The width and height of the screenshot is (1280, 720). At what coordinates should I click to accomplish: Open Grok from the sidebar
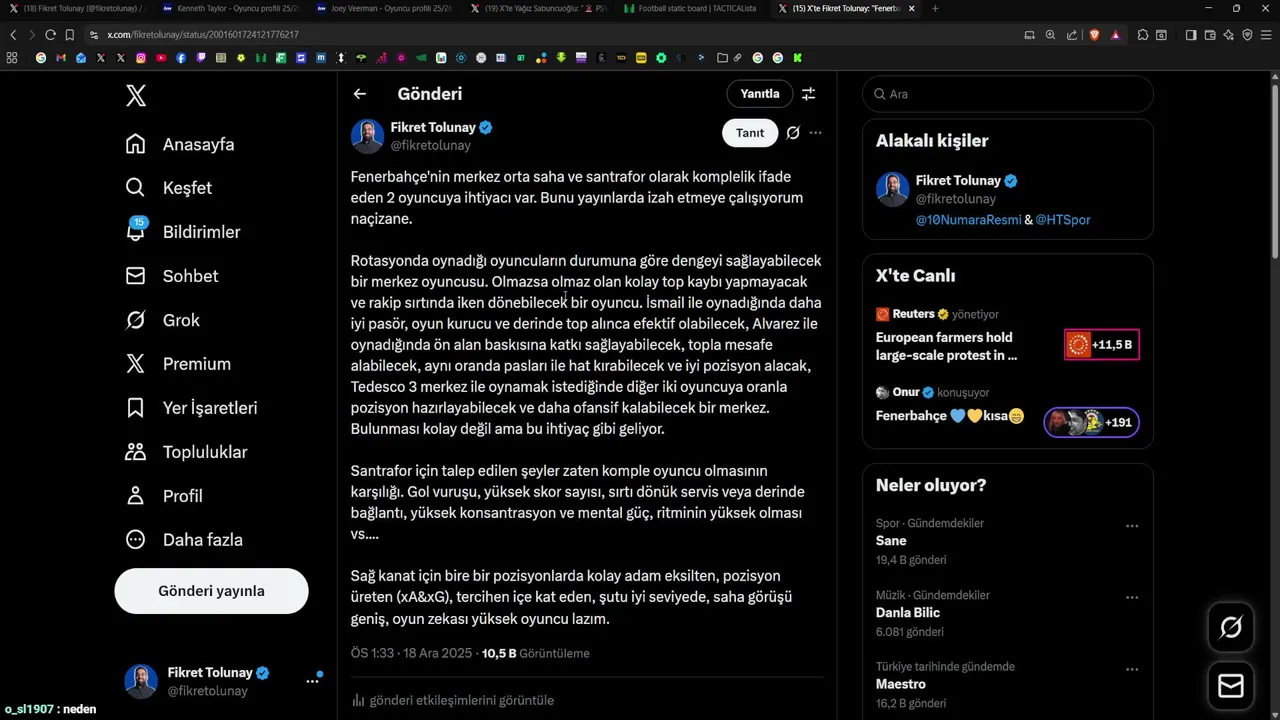163,320
